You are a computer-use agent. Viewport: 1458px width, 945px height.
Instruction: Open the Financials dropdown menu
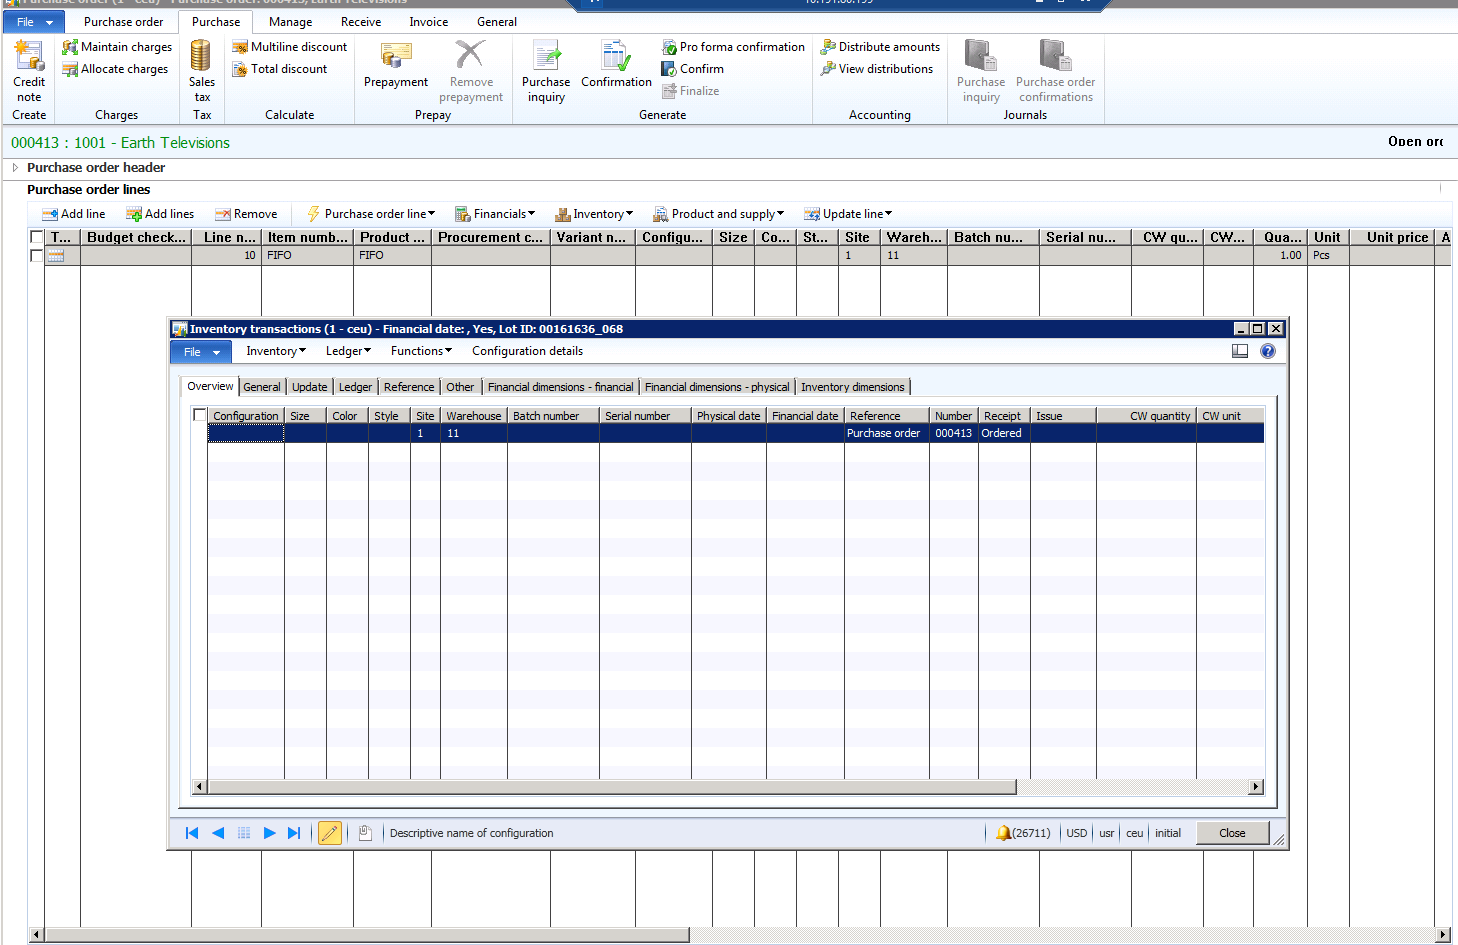[497, 214]
